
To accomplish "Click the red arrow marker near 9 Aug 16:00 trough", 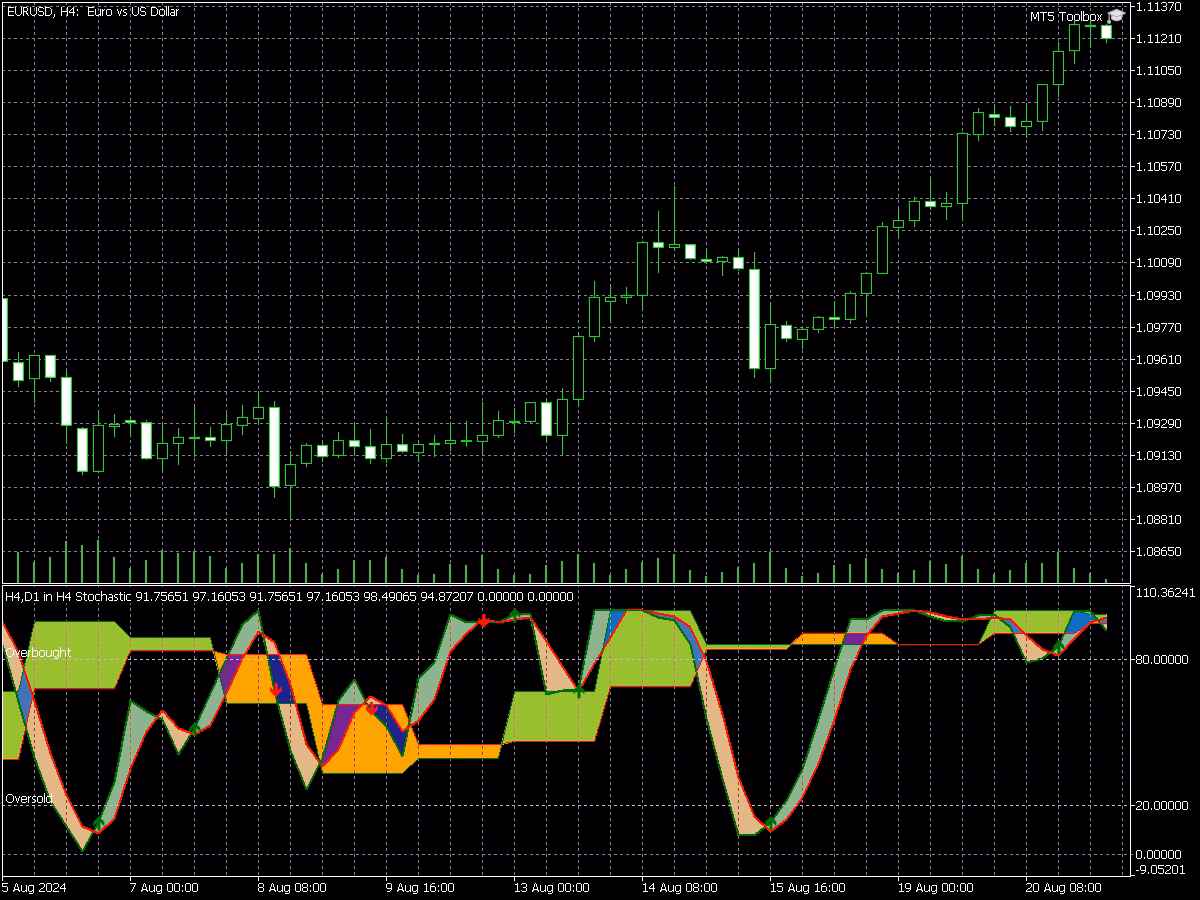I will pyautogui.click(x=371, y=707).
